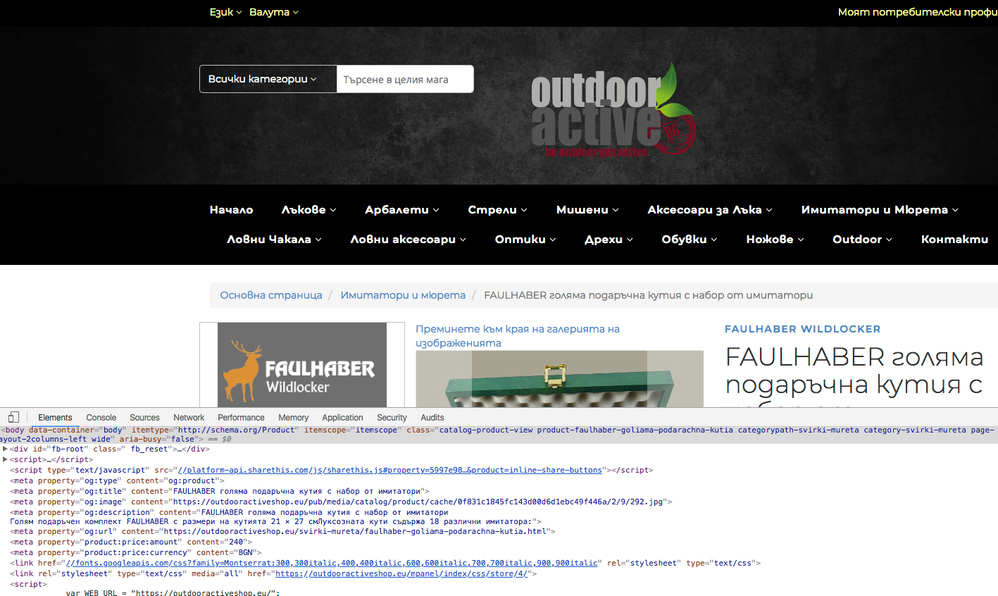
Task: Click Имитатори и мюрета breadcrumb link
Action: pos(403,295)
